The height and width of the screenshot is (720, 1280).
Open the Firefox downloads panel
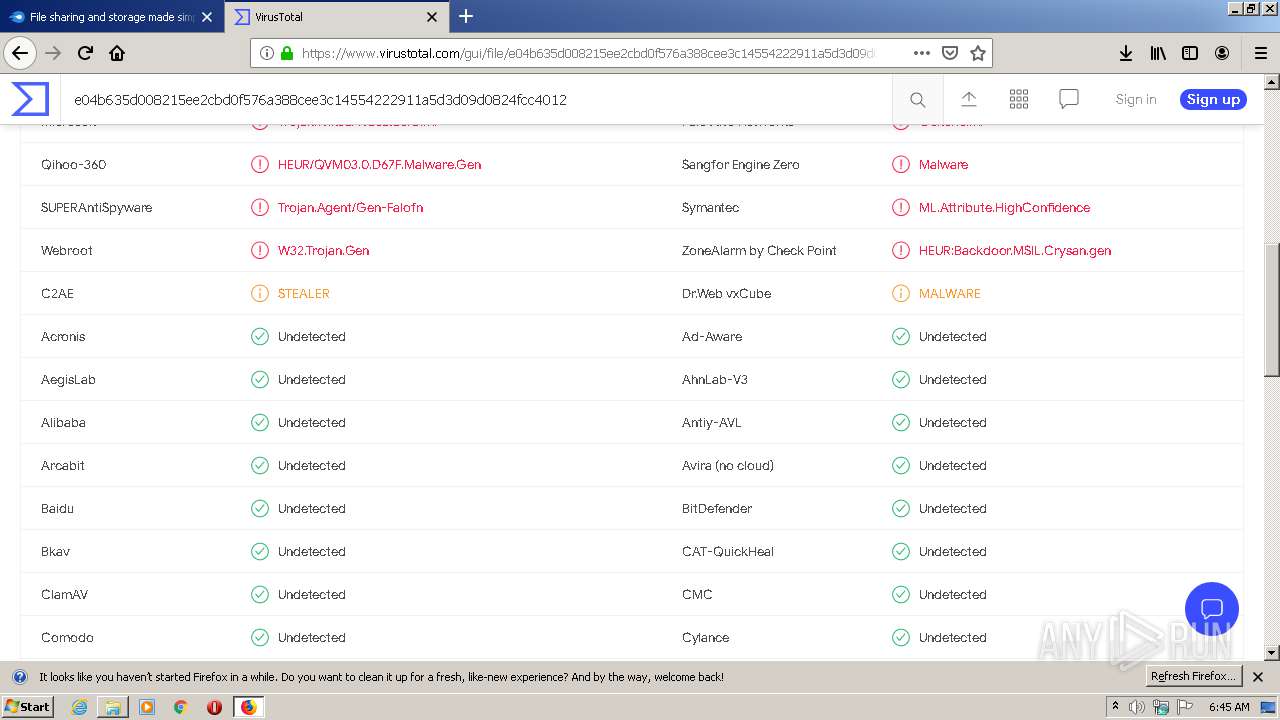pos(1125,53)
